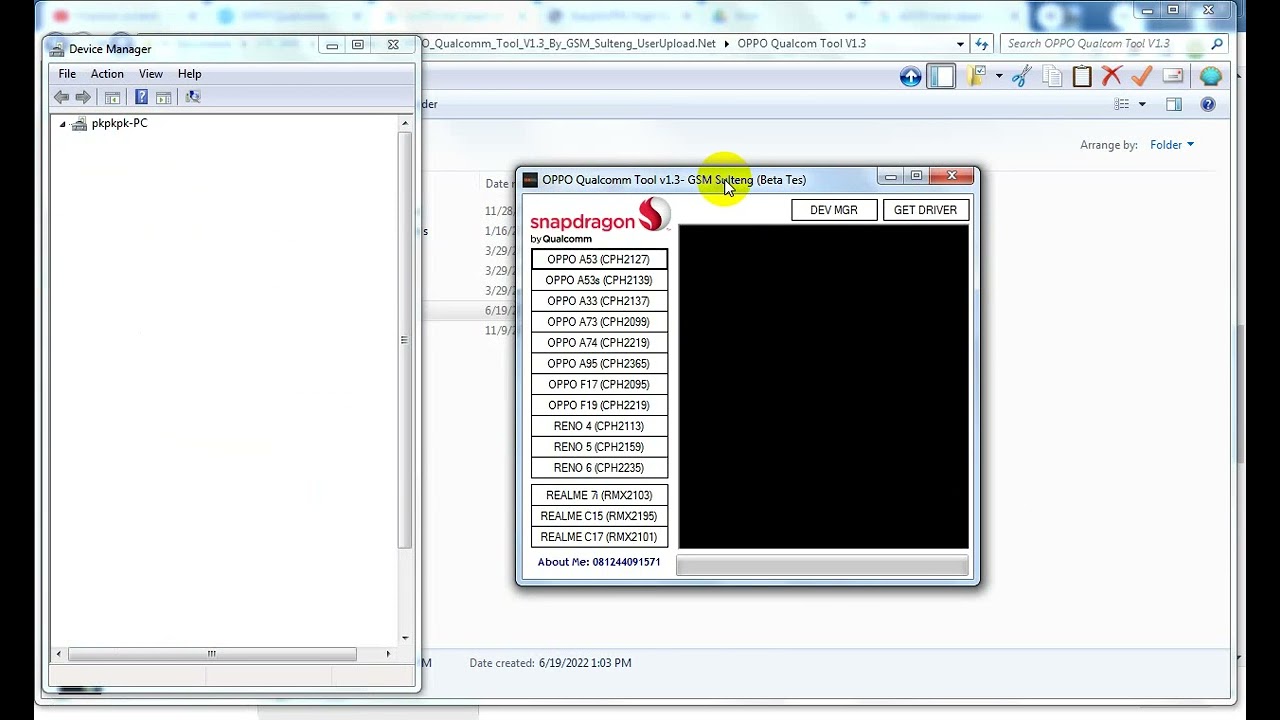Open address bar history dropdown arrow
Viewport: 1280px width, 720px height.
[x=960, y=44]
